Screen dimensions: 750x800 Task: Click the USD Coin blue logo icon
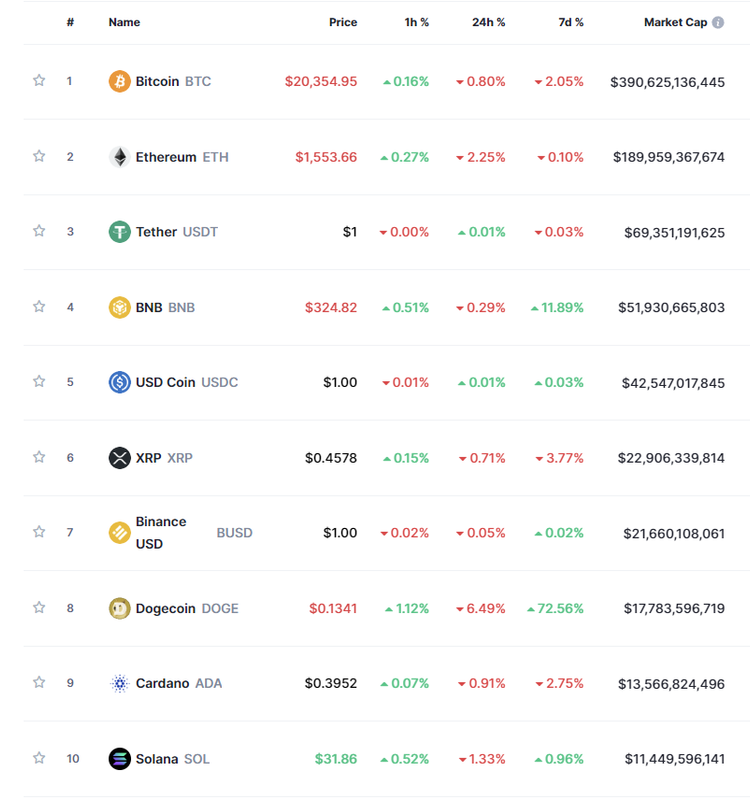click(x=119, y=382)
